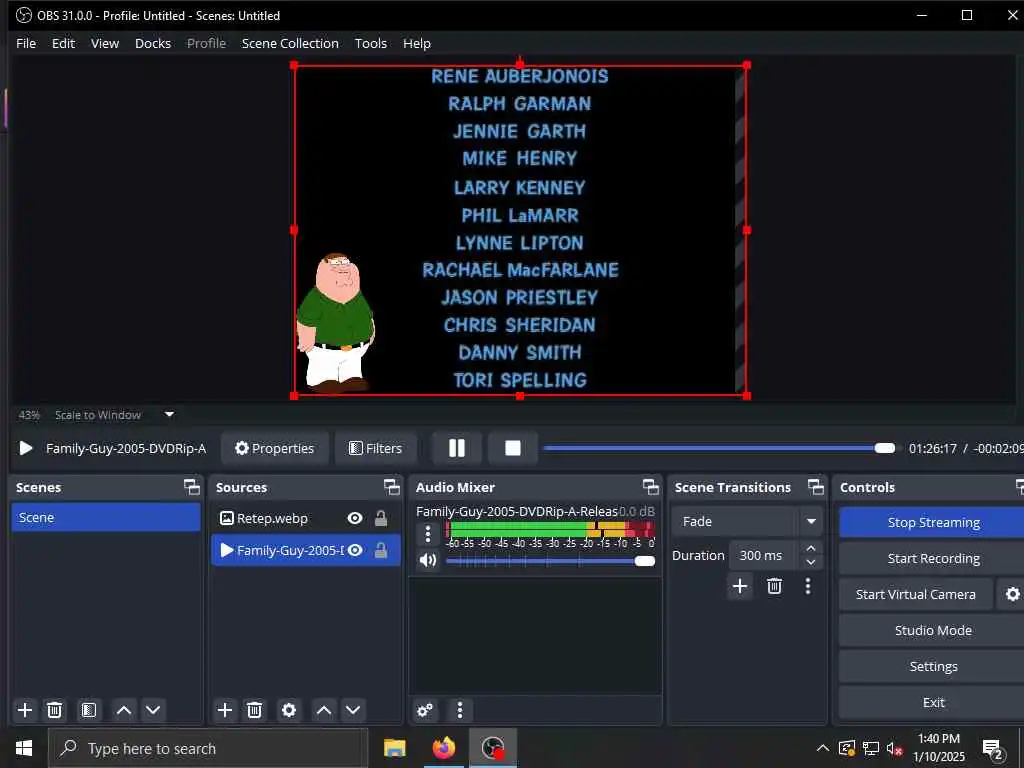Viewport: 1024px width, 768px height.
Task: Select the Scene item in Scenes list
Action: point(106,517)
